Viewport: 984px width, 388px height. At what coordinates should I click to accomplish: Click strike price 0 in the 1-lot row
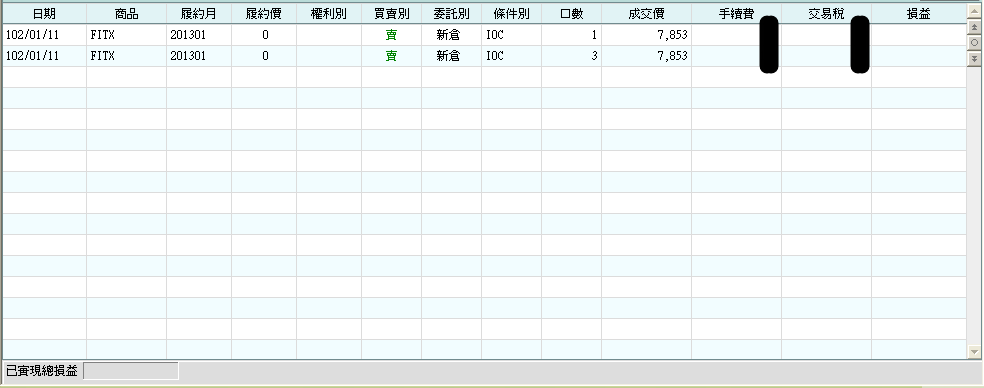(x=265, y=35)
